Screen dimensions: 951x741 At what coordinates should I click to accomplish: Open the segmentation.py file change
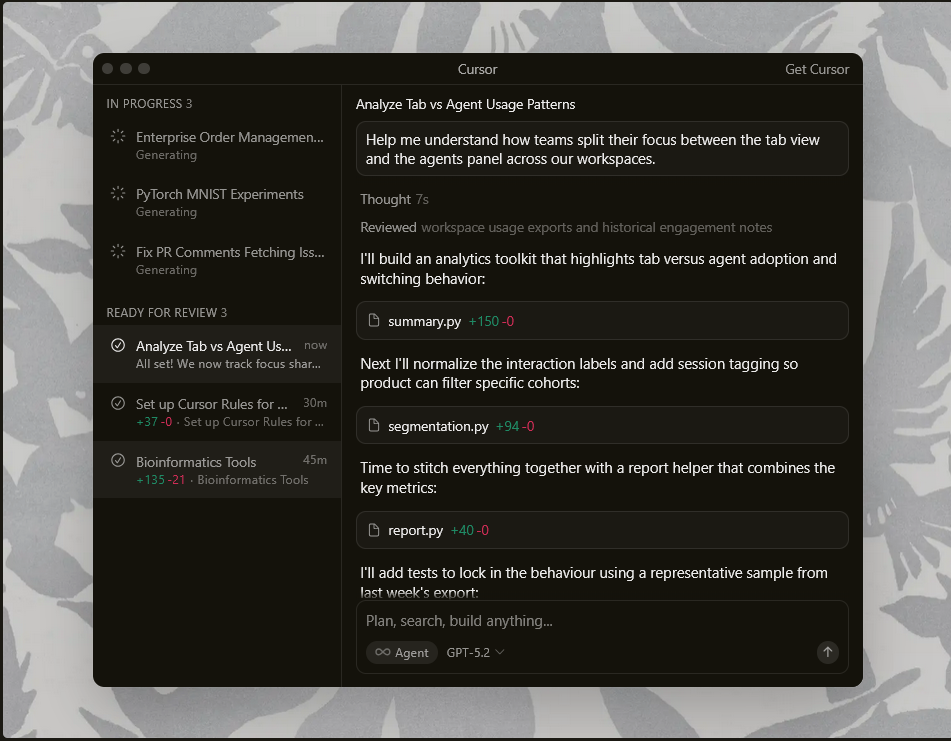[602, 426]
